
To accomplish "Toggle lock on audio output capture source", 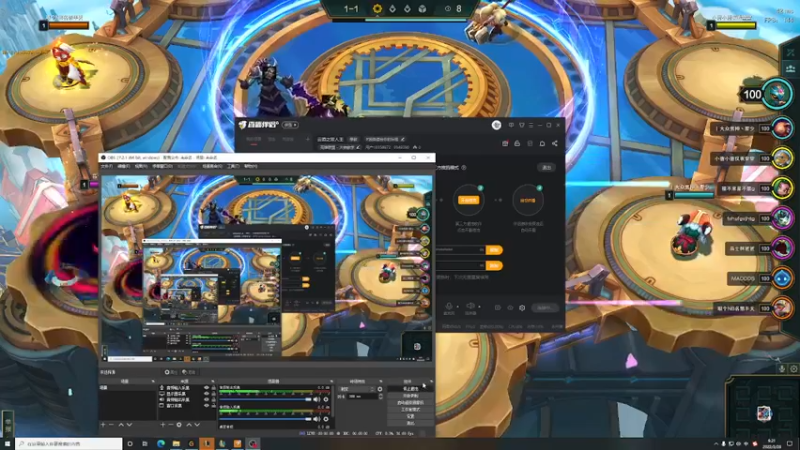I will pos(214,399).
